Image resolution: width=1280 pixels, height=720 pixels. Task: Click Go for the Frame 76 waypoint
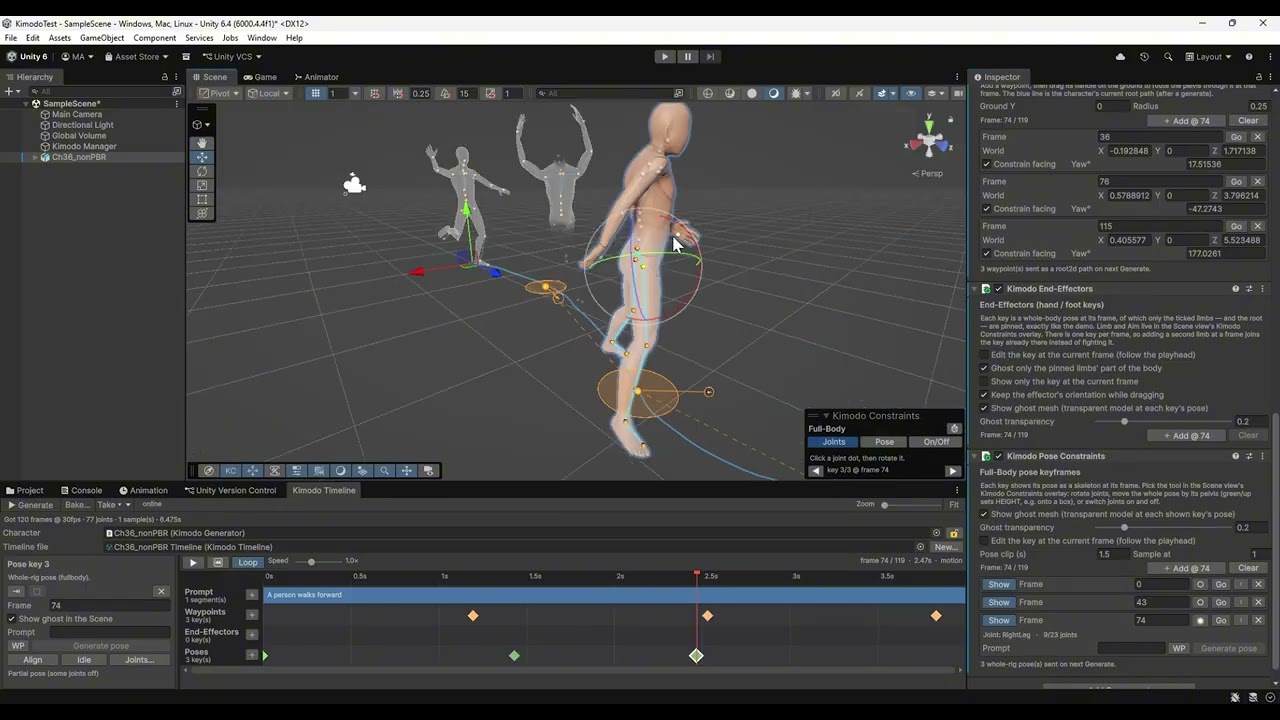point(1236,182)
